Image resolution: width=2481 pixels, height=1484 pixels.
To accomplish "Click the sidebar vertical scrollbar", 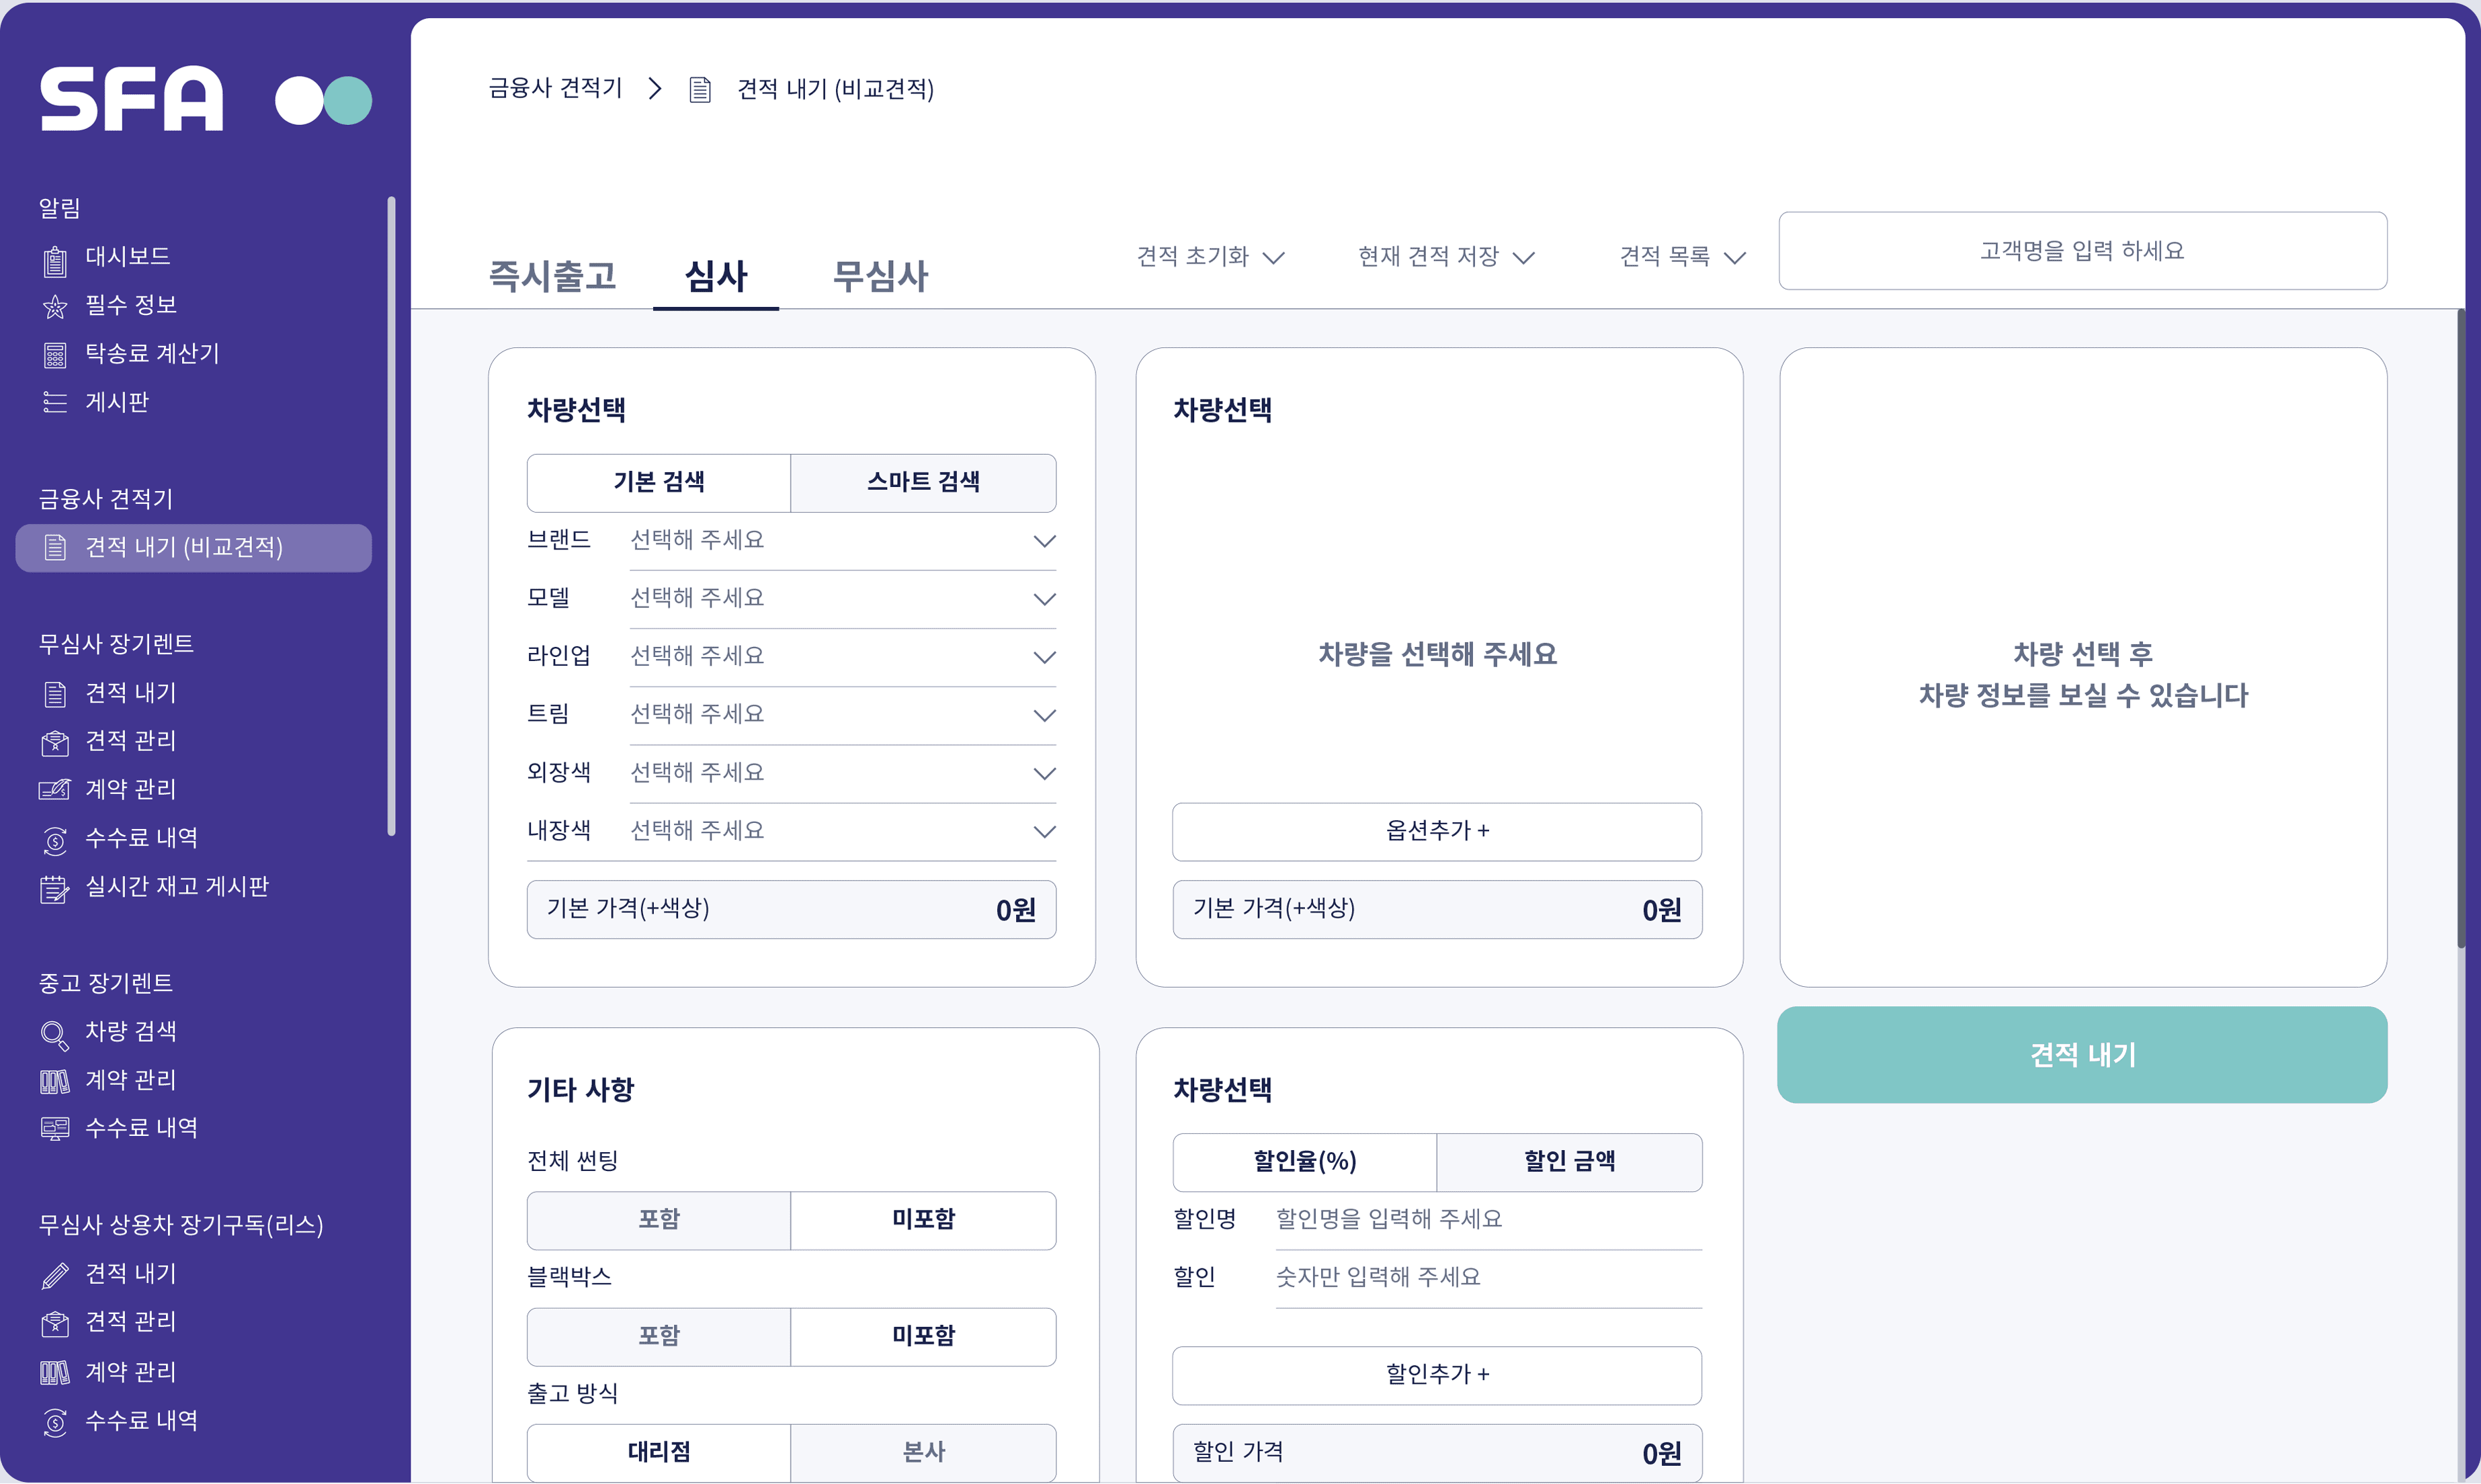I will point(391,515).
